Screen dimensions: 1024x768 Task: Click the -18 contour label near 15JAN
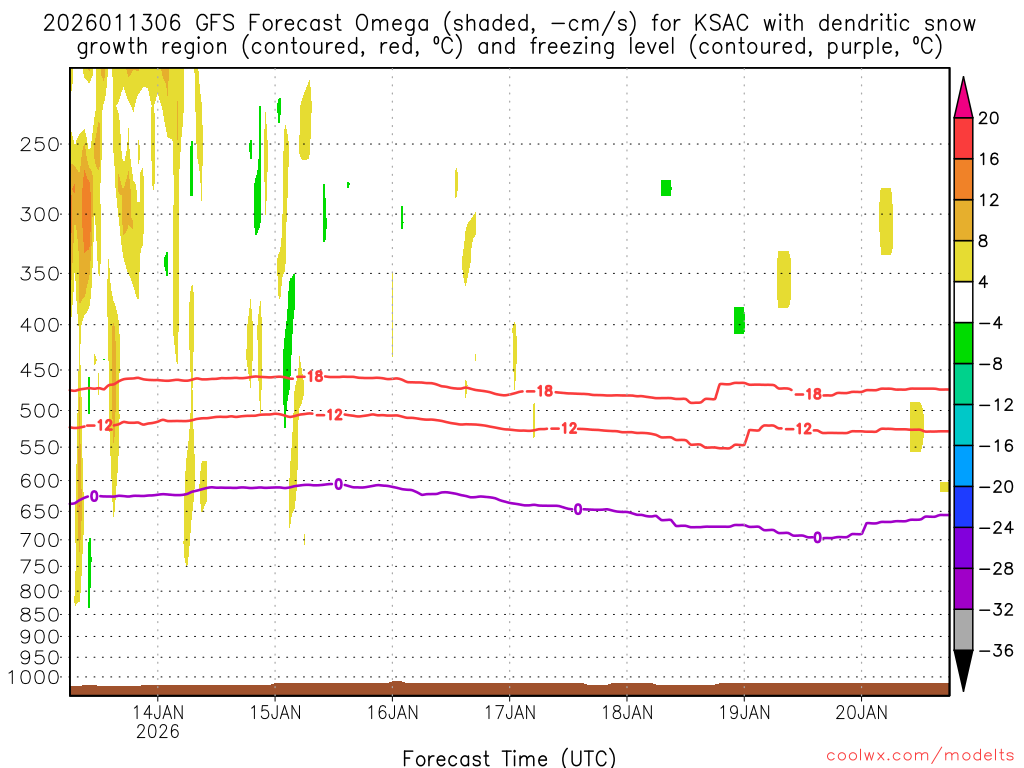point(310,376)
